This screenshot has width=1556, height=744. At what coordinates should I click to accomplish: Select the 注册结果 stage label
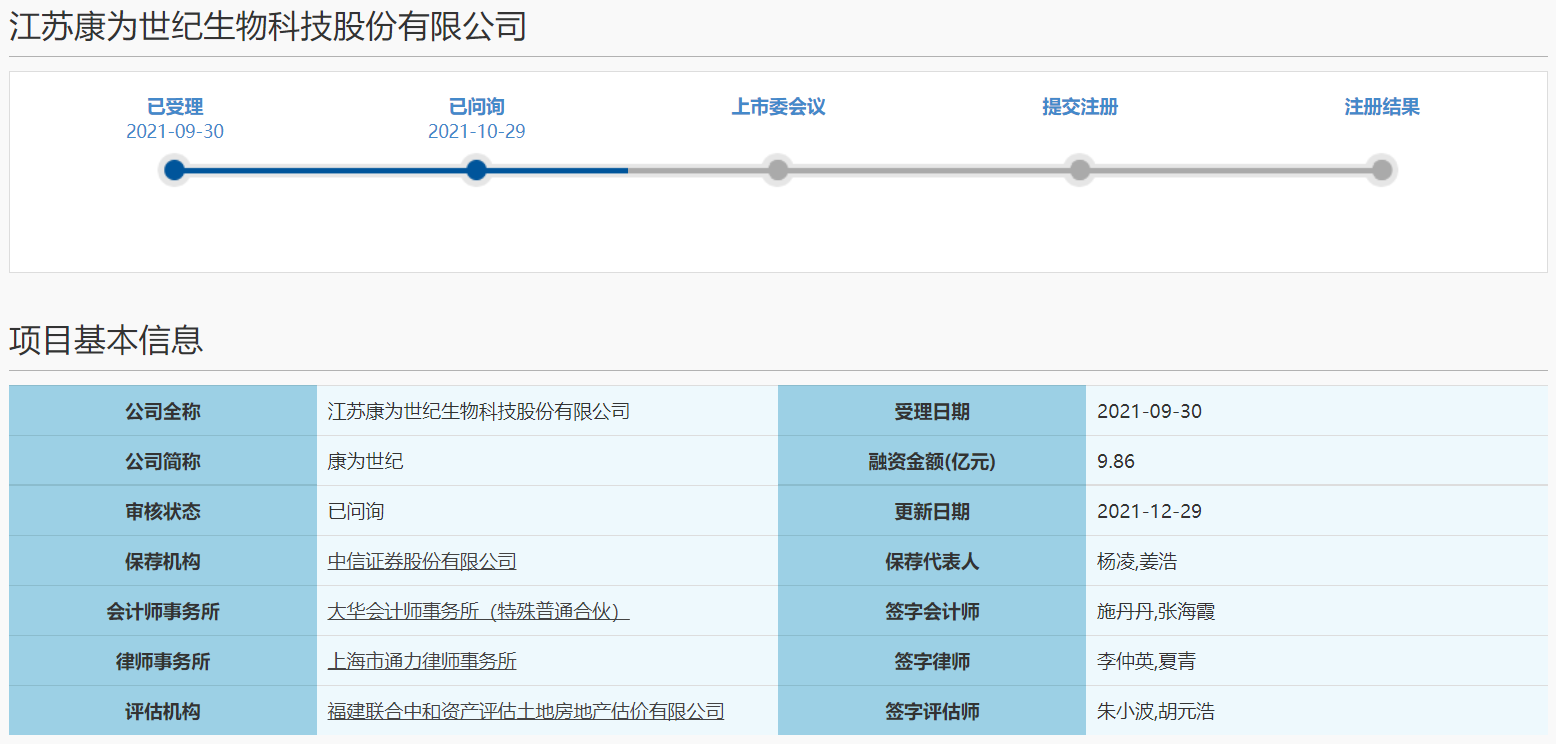[x=1382, y=107]
